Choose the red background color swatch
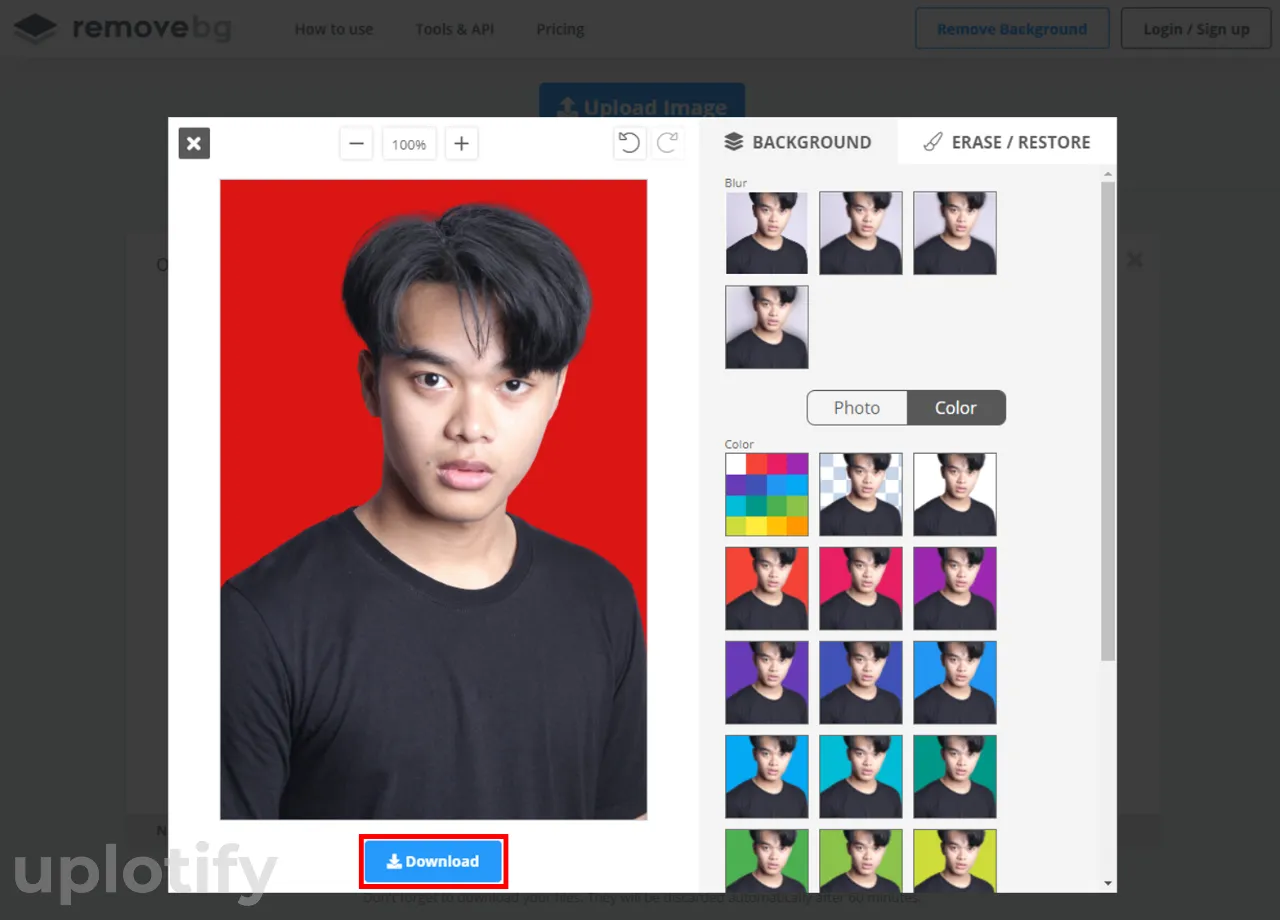This screenshot has height=920, width=1280. click(x=766, y=588)
